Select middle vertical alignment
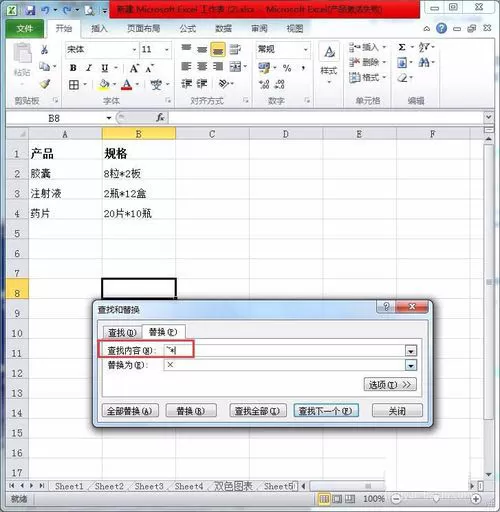 click(x=202, y=50)
